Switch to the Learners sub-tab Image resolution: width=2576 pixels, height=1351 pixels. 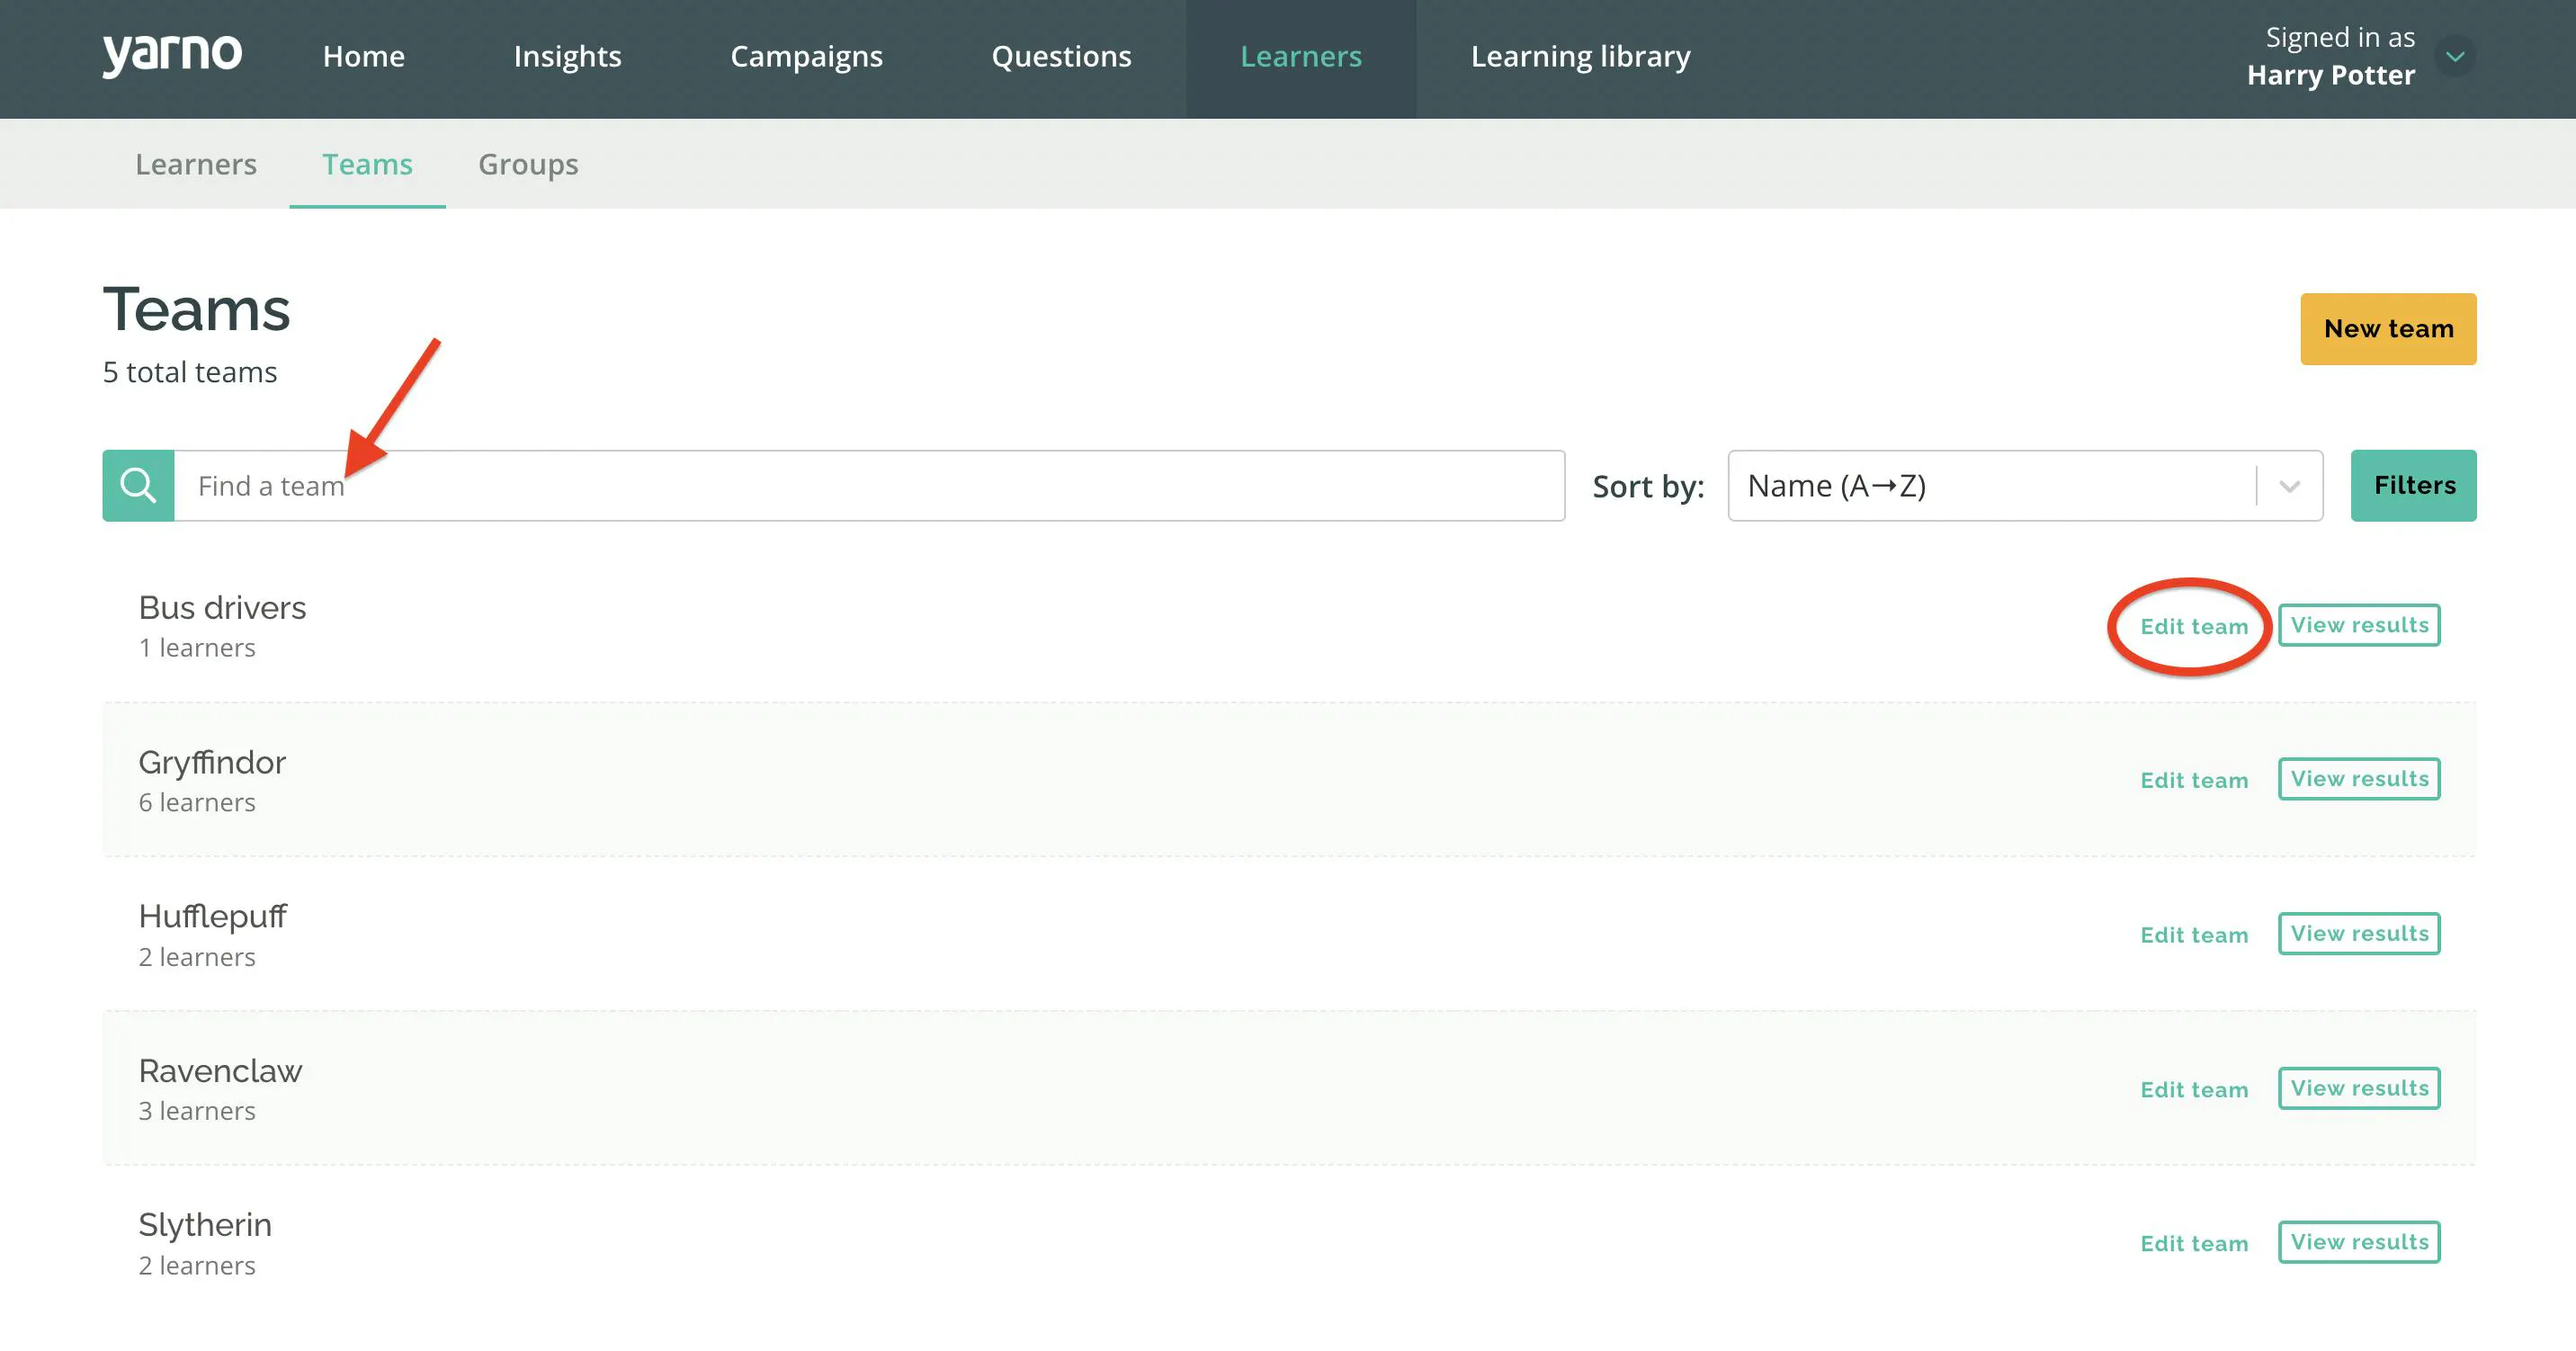click(196, 164)
